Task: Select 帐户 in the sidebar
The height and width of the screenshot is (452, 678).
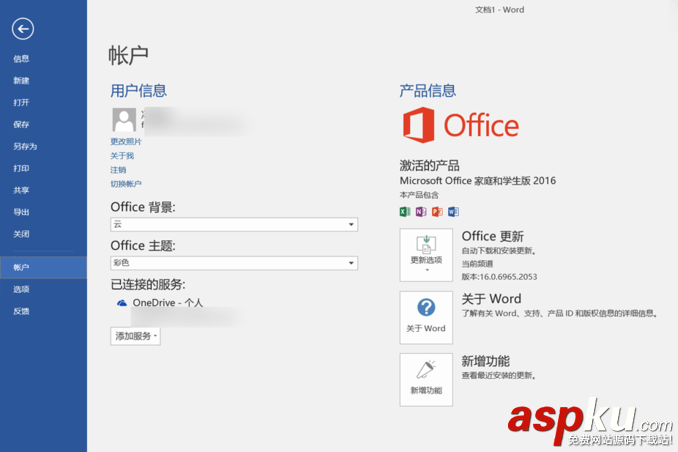Action: [43, 267]
